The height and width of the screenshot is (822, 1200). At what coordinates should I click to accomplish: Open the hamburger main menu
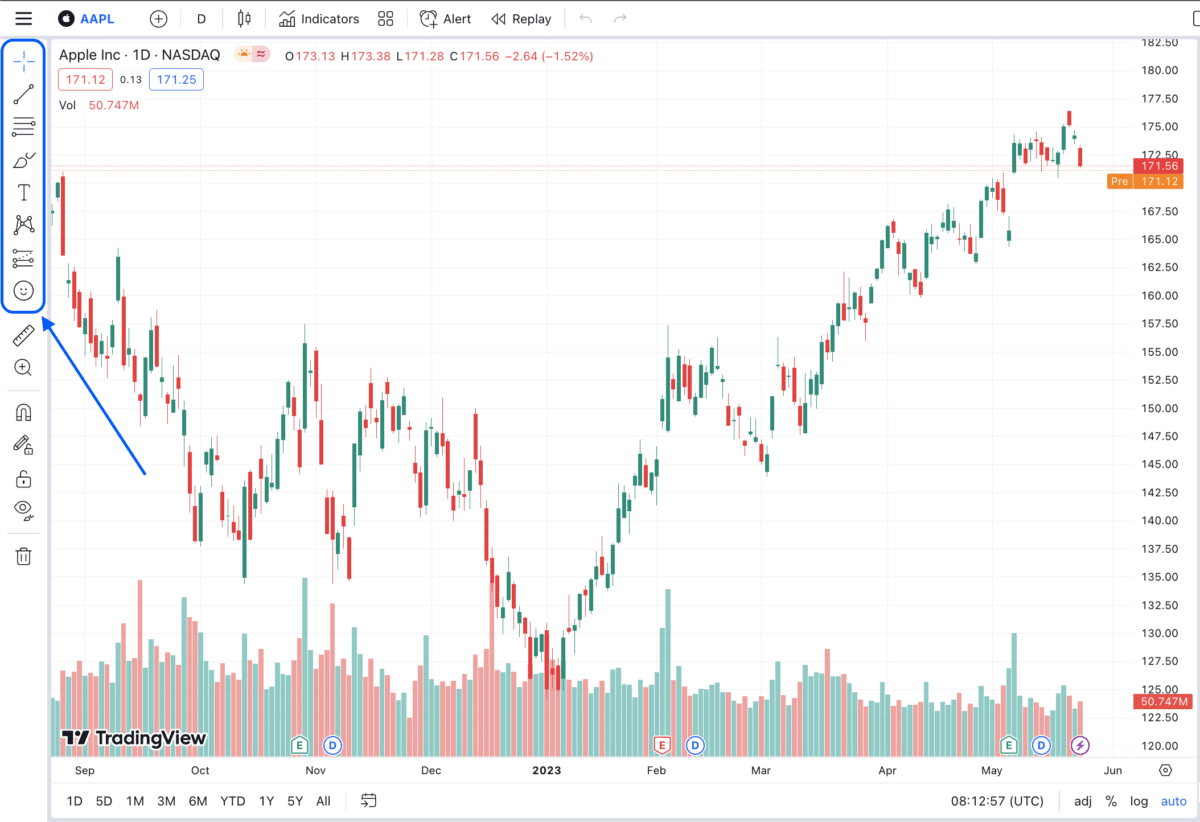24,19
